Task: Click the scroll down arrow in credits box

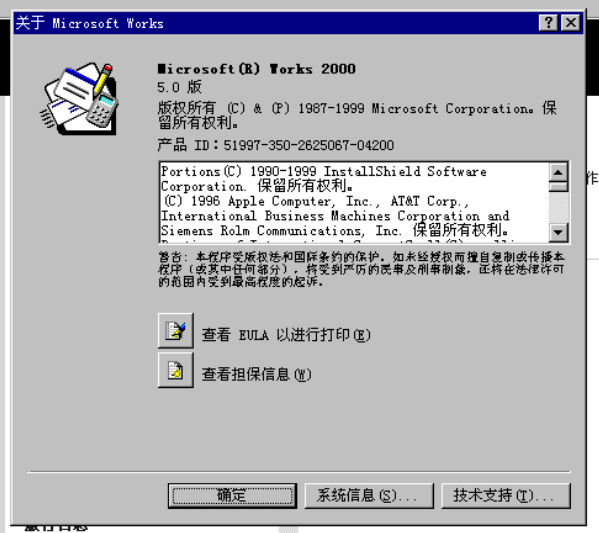Action: coord(558,232)
